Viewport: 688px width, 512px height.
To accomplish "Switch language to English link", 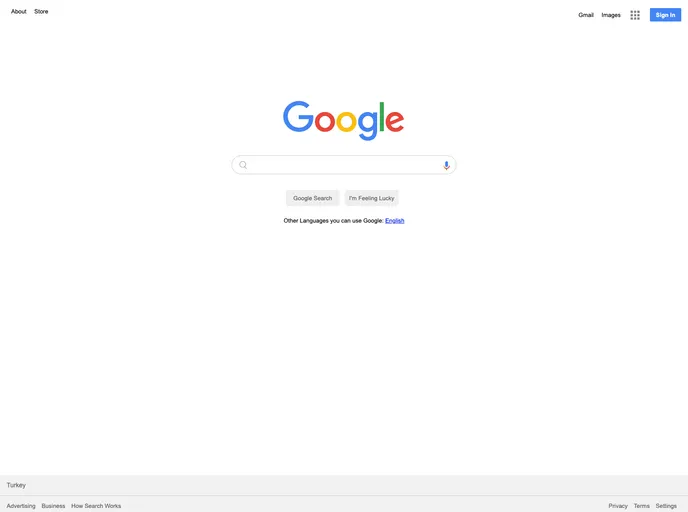I will (x=394, y=221).
